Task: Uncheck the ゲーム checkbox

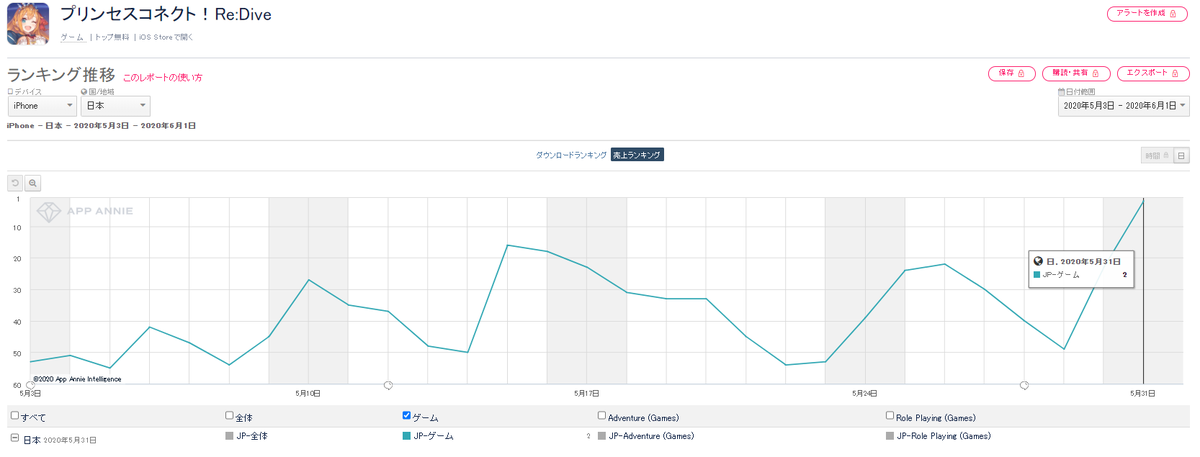Action: (406, 416)
